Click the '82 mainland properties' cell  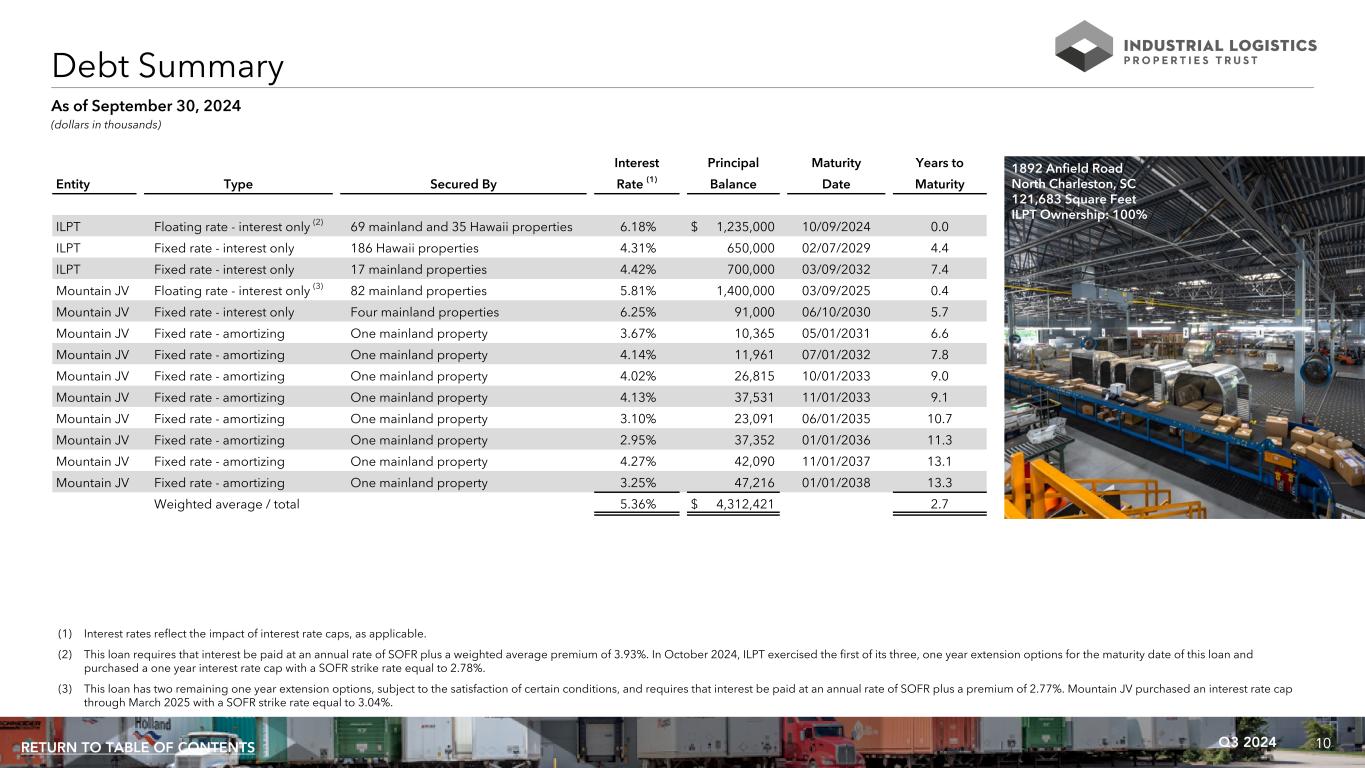coord(419,291)
